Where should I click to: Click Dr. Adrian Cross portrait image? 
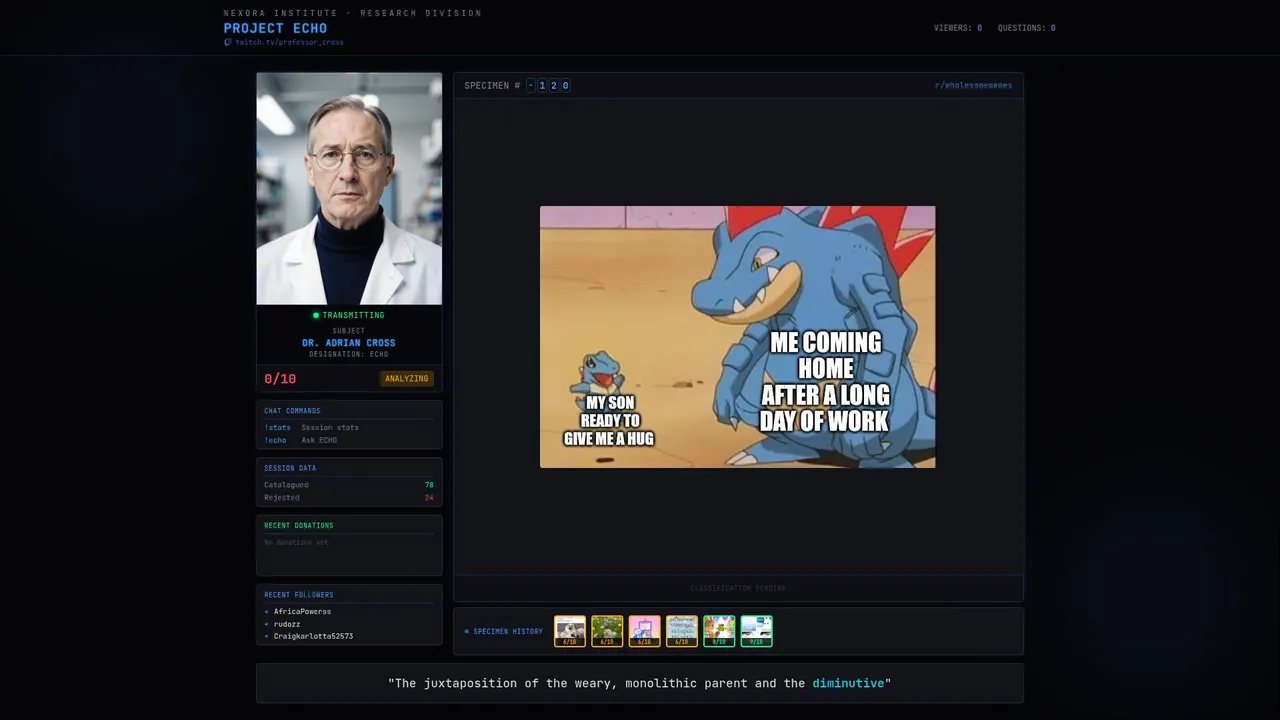click(349, 188)
